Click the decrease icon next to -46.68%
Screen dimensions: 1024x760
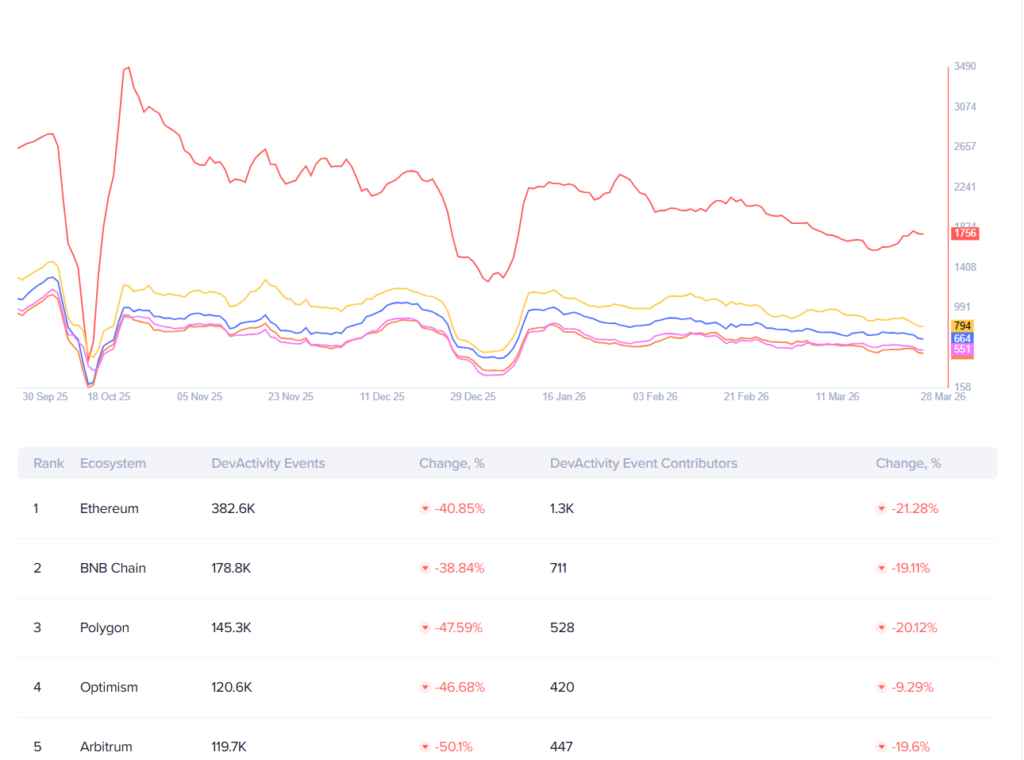pos(425,688)
